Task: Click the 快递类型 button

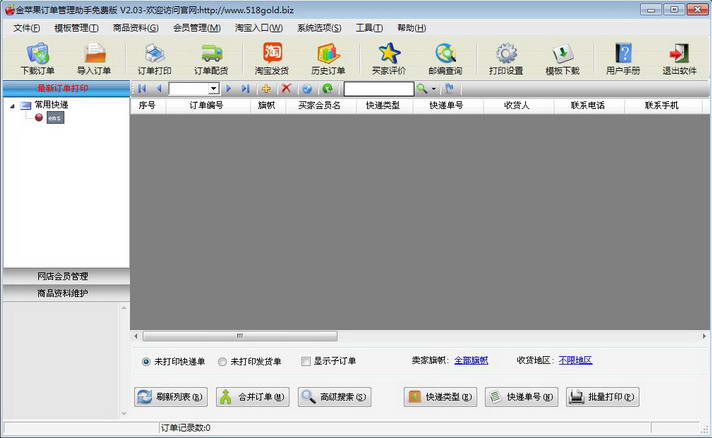Action: [x=440, y=397]
